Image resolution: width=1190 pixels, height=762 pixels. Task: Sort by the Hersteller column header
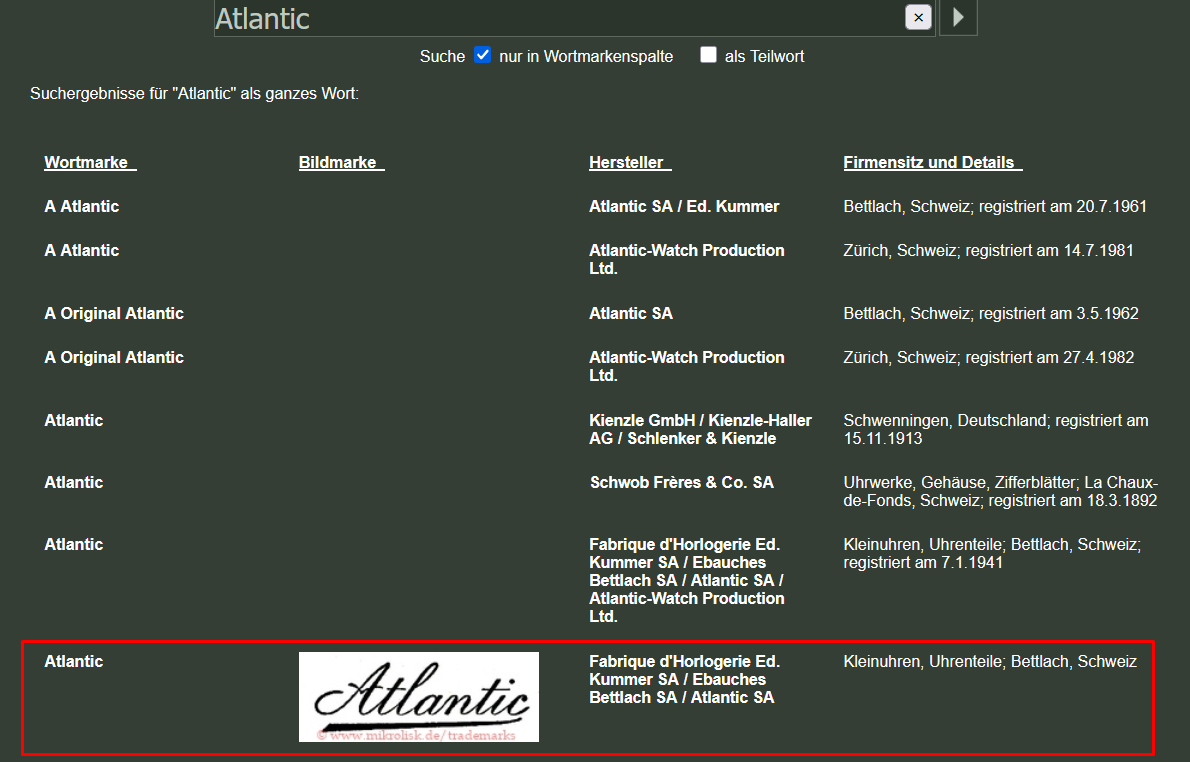pyautogui.click(x=630, y=162)
